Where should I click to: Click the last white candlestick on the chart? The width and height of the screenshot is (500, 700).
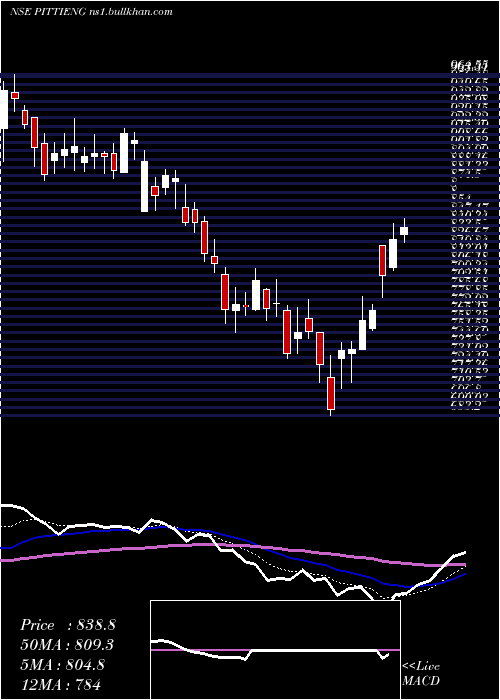[404, 230]
